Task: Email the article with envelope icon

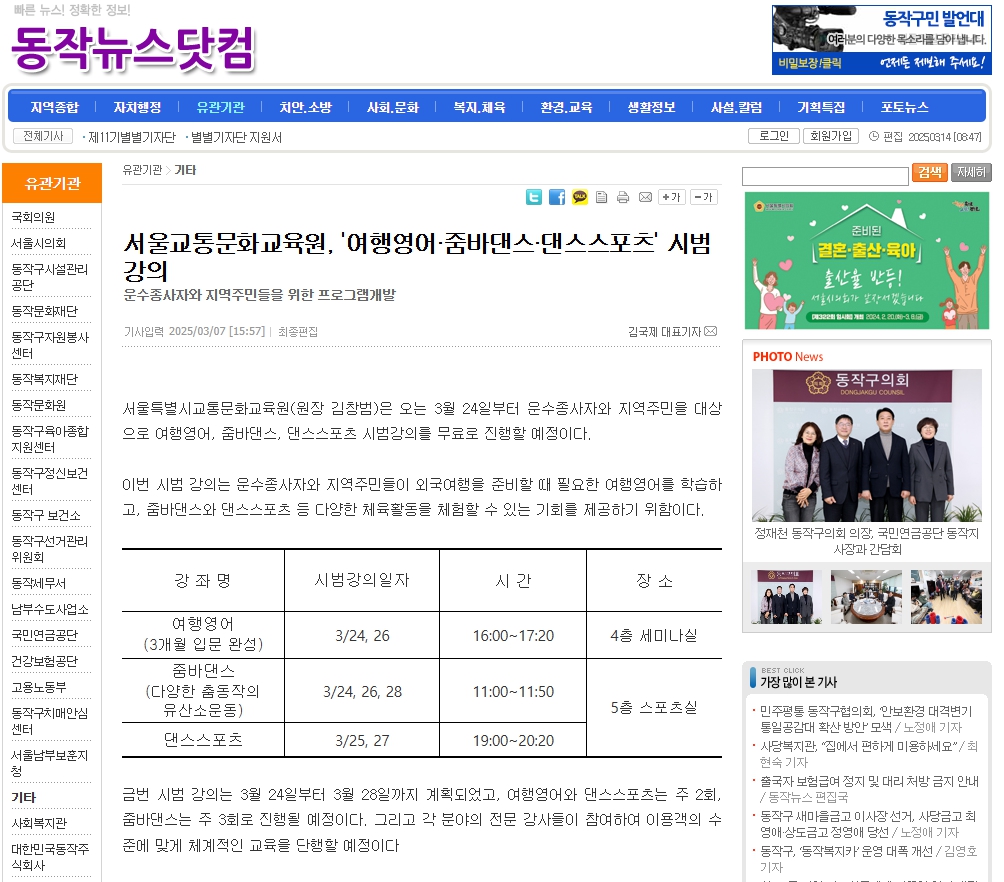Action: point(645,197)
